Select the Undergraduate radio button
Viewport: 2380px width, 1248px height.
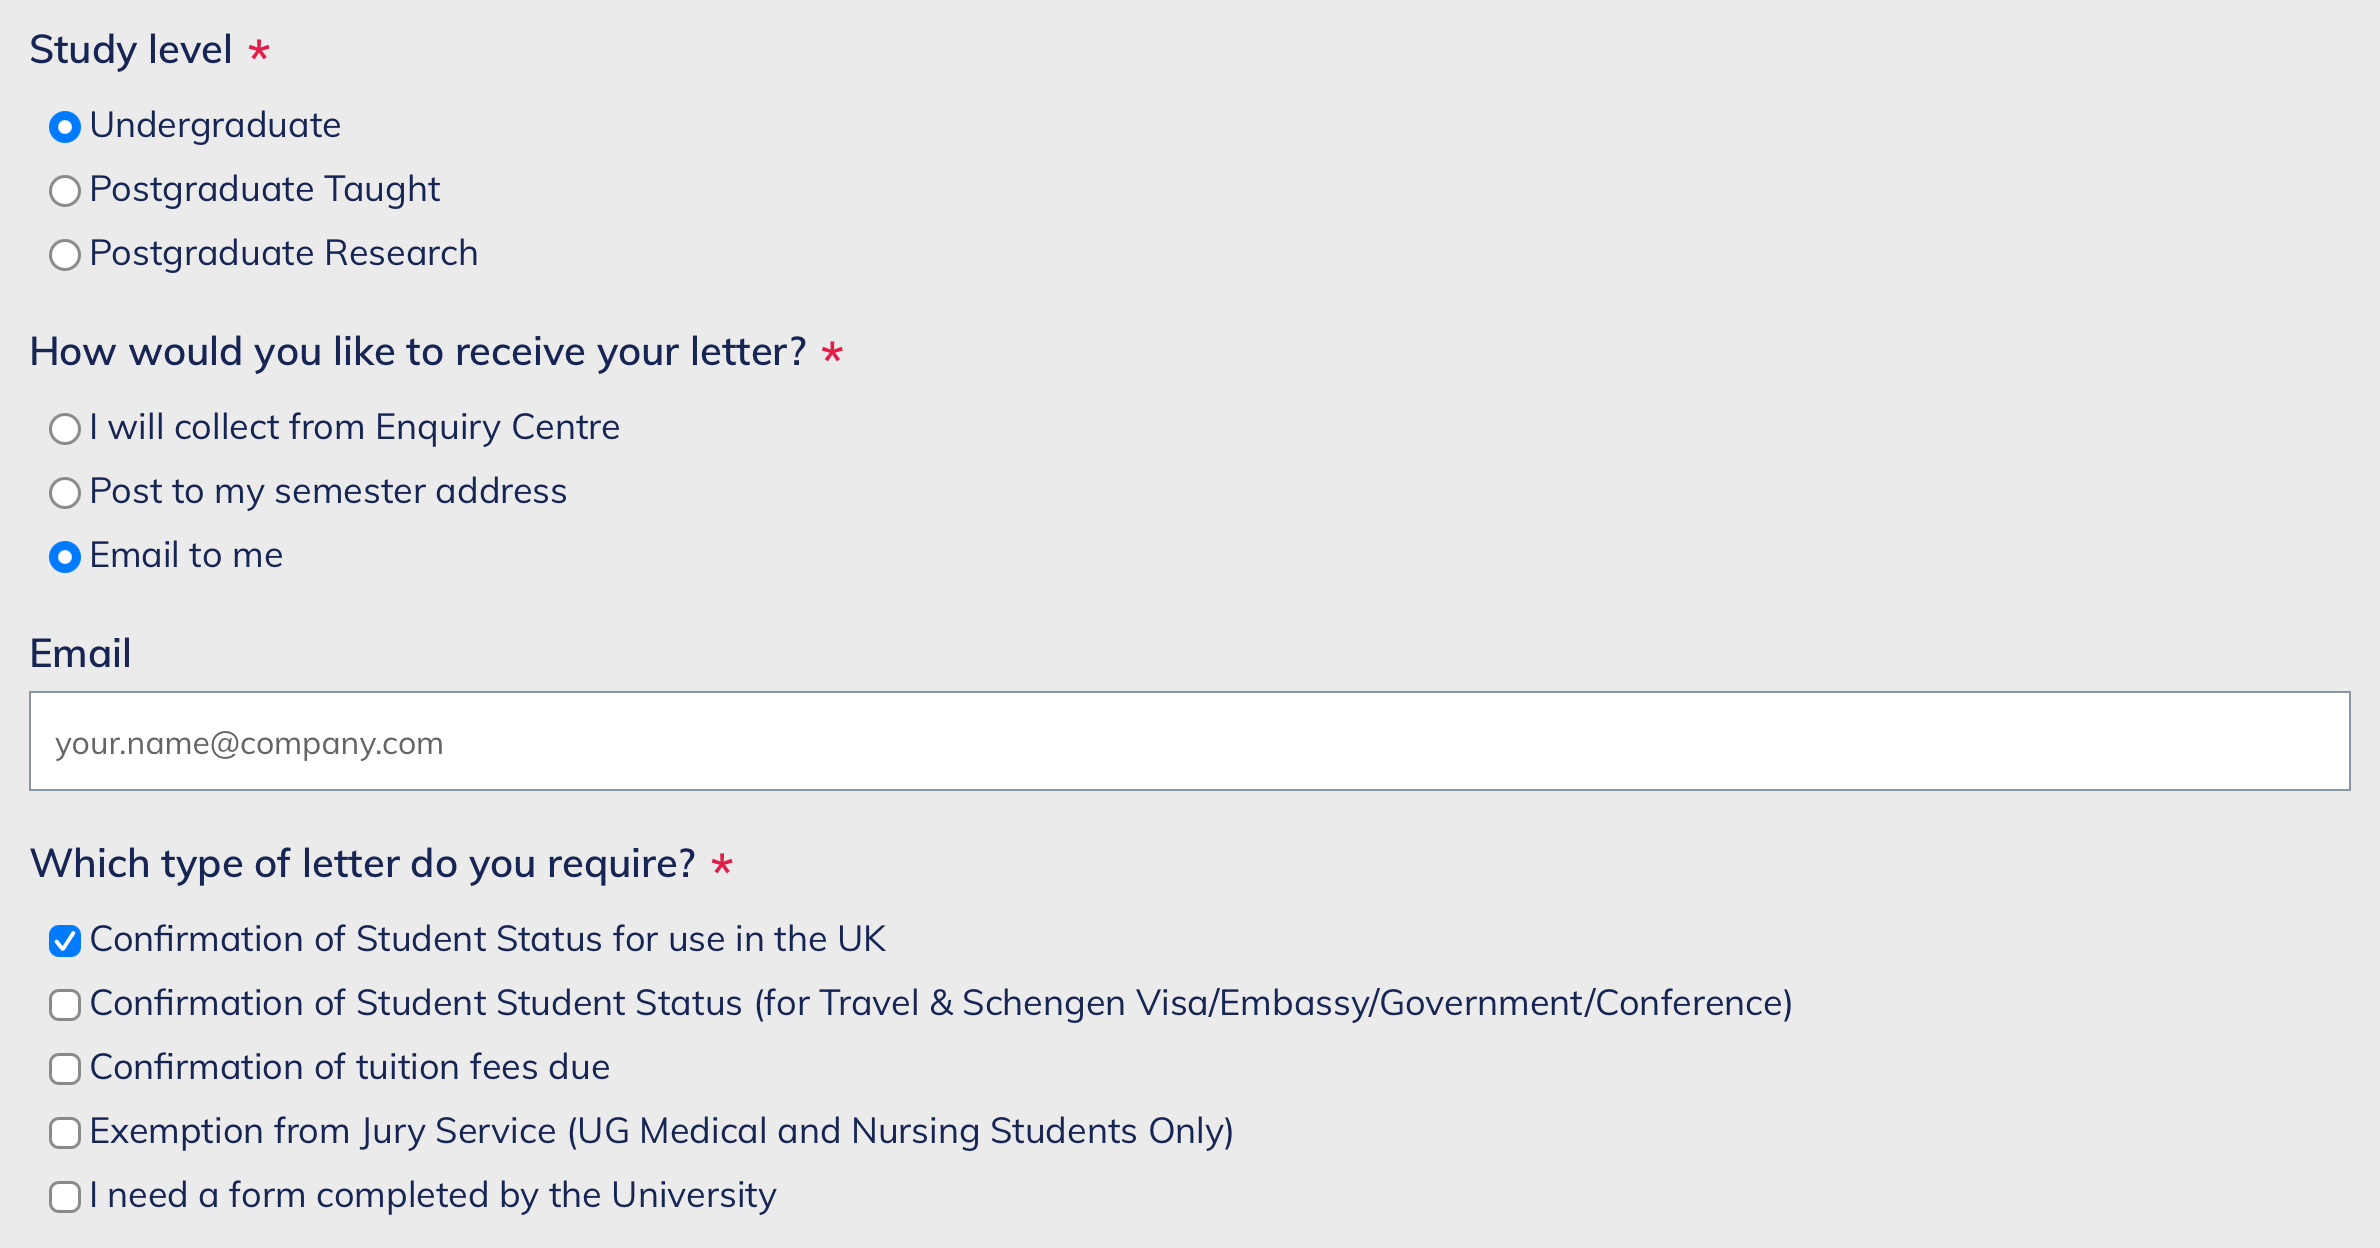click(x=65, y=127)
